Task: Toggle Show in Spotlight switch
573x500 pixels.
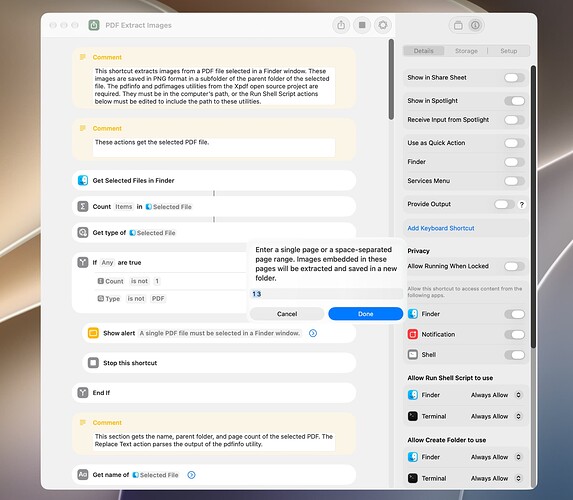Action: click(514, 101)
